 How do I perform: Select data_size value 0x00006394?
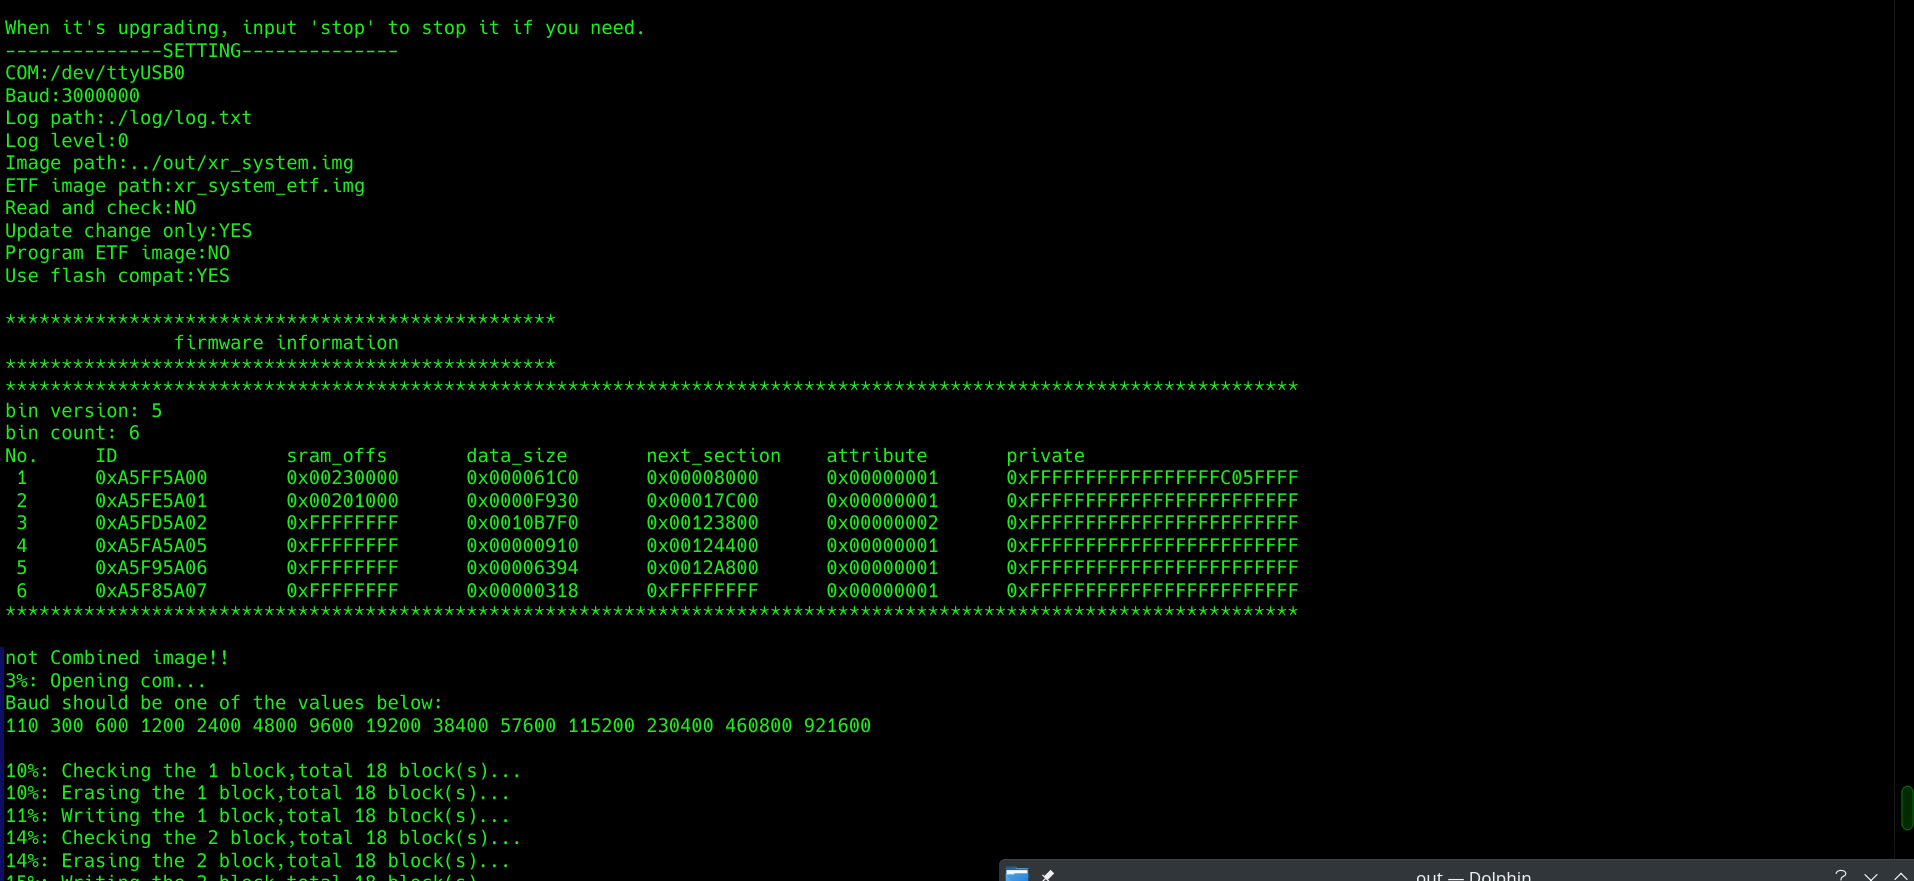[522, 568]
